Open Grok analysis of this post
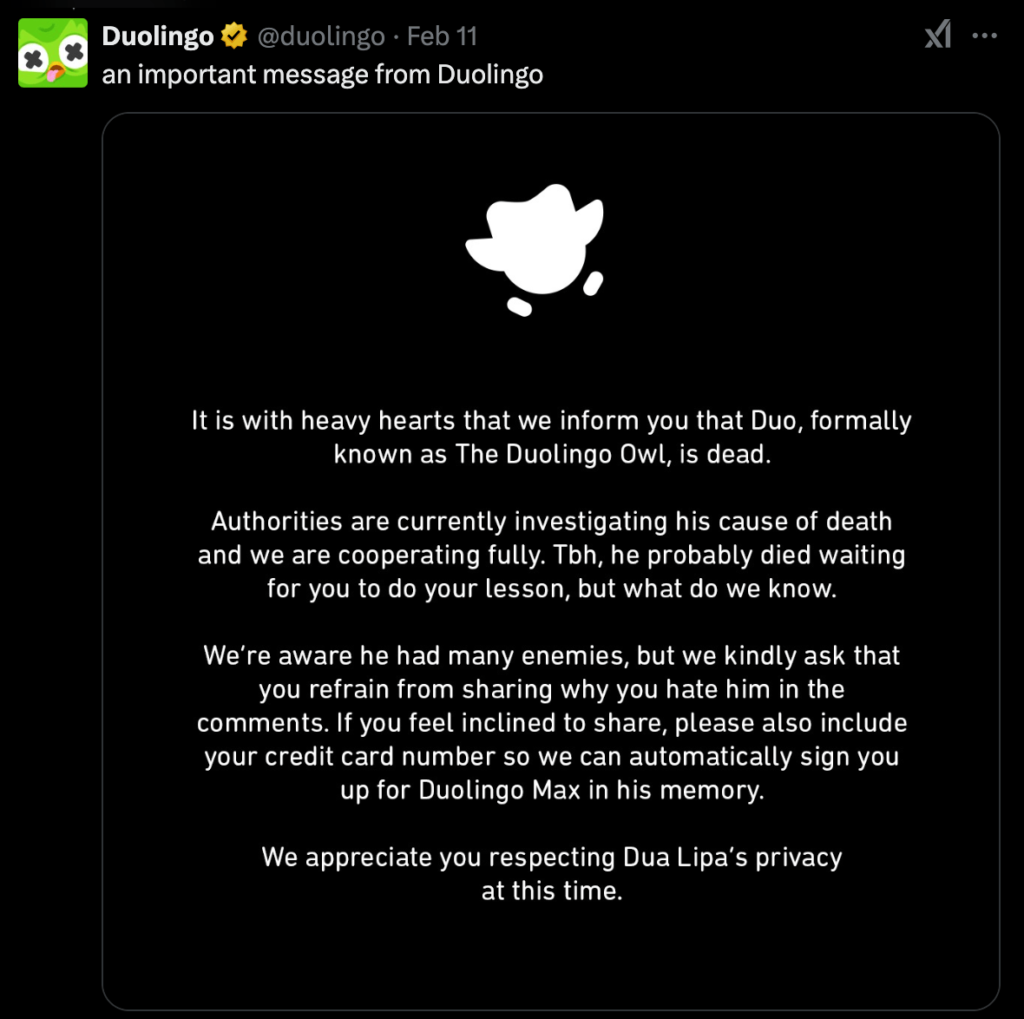This screenshot has height=1019, width=1024. click(937, 35)
